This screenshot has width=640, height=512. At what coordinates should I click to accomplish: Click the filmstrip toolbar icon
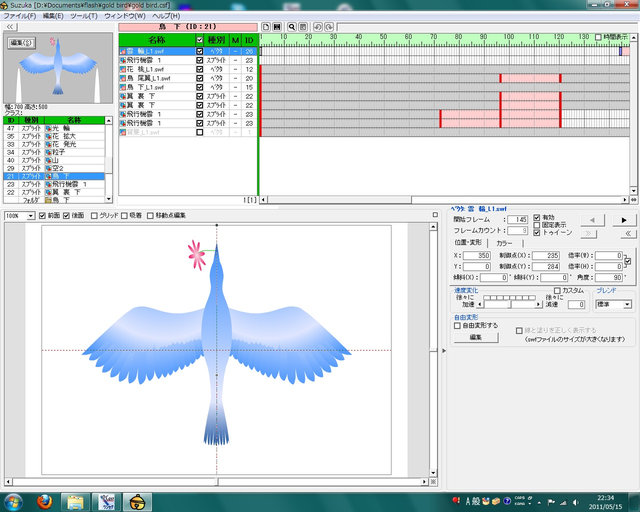pos(277,27)
